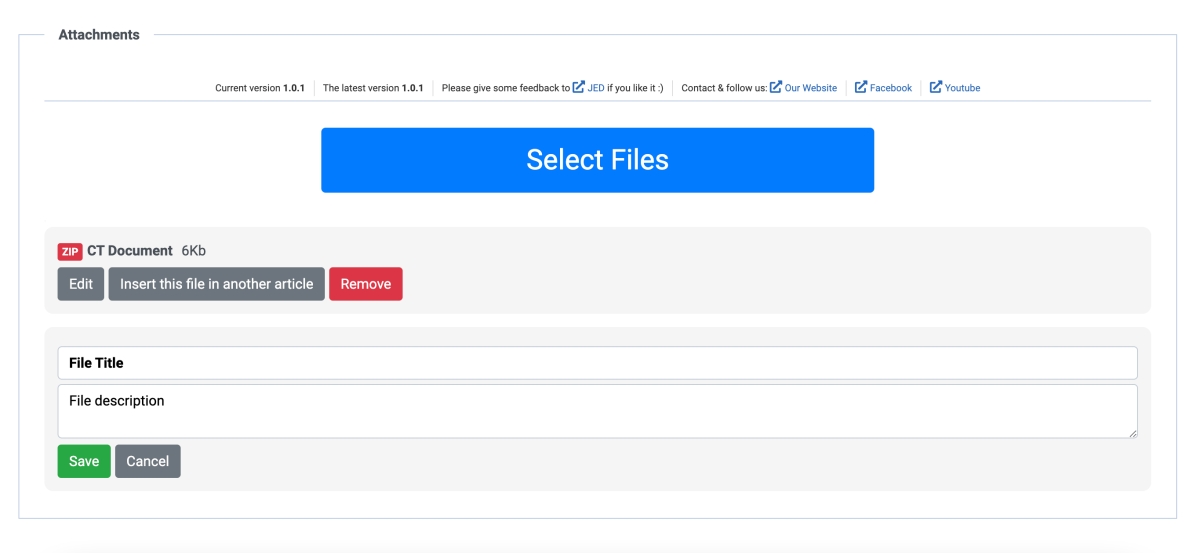Click the Current version 1.0.1 text
This screenshot has width=1200, height=553.
260,88
